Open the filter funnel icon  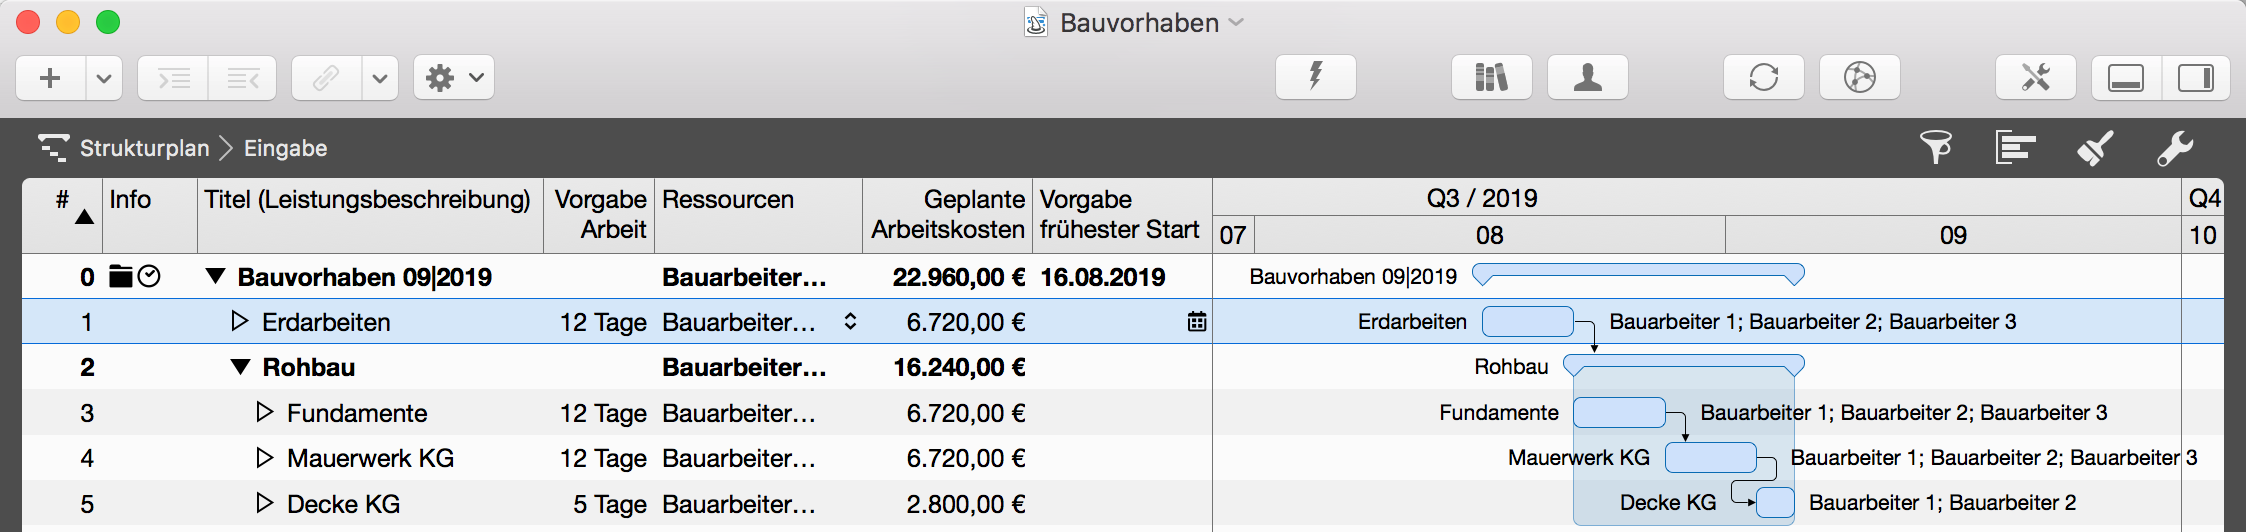tap(1936, 148)
